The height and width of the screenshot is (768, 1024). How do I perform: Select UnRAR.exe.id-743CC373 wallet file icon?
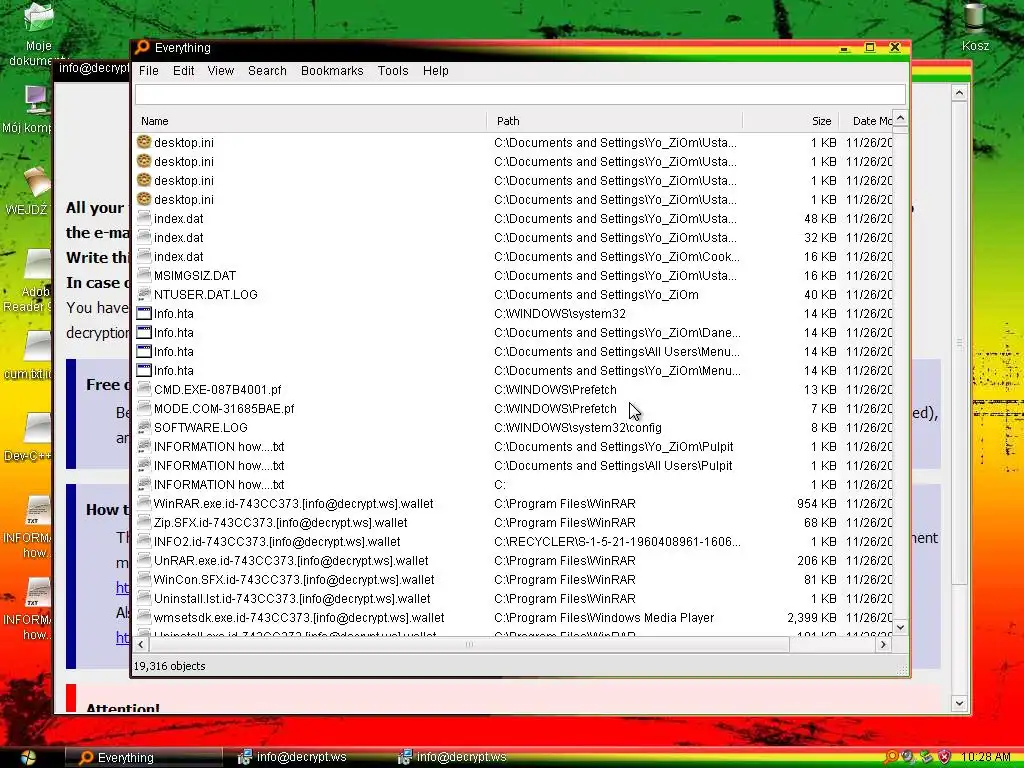[144, 560]
